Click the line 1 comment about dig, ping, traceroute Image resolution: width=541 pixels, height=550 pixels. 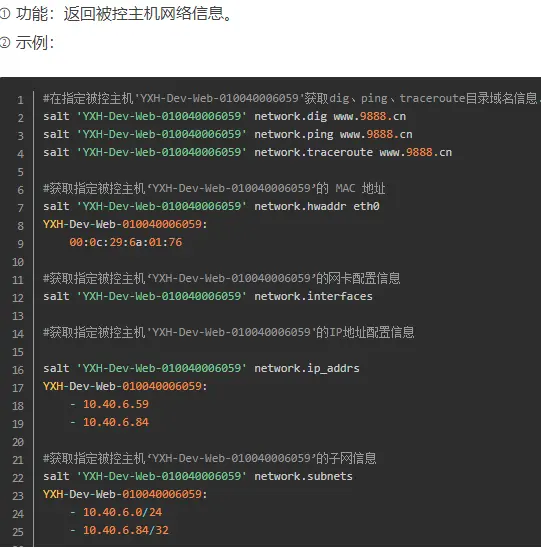click(292, 98)
